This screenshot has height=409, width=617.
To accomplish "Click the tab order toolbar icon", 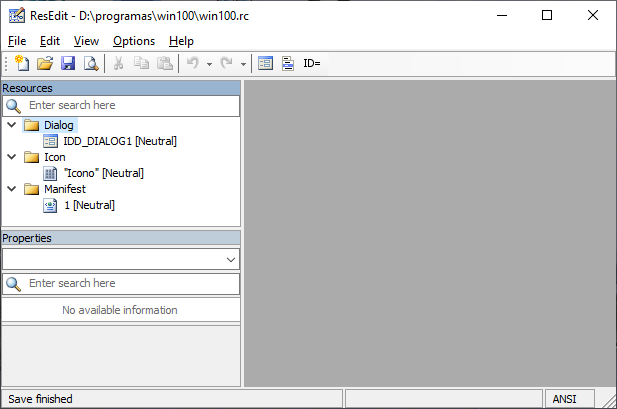I will click(x=288, y=63).
